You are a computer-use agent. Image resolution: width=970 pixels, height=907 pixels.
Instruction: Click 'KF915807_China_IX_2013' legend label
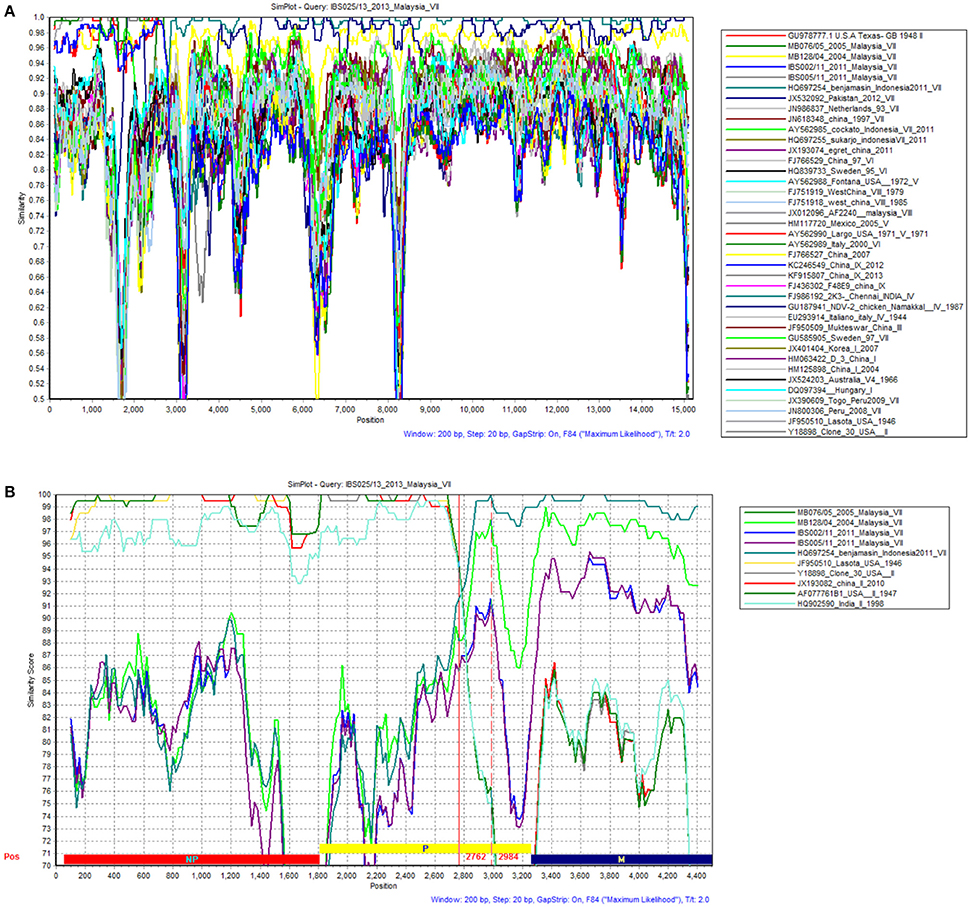pos(835,276)
